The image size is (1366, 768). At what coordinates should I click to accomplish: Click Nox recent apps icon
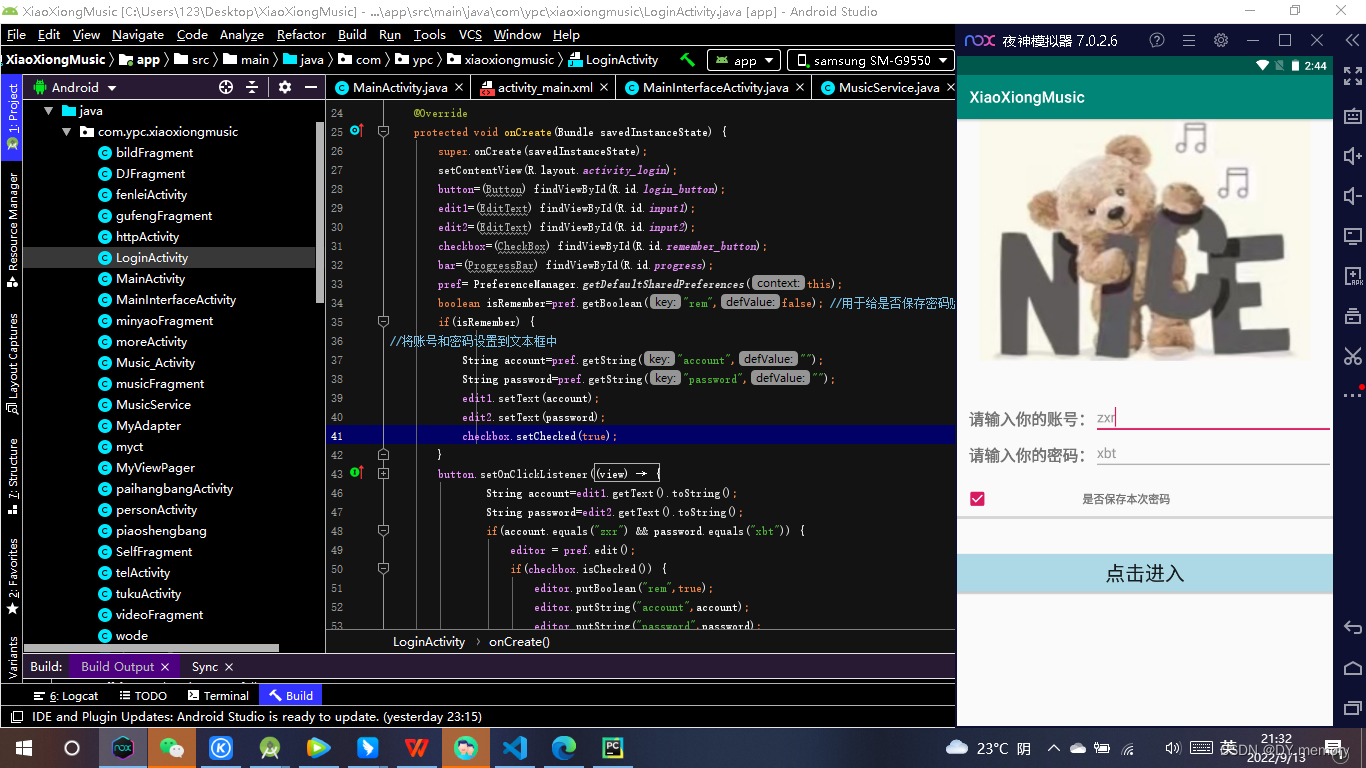point(1352,707)
